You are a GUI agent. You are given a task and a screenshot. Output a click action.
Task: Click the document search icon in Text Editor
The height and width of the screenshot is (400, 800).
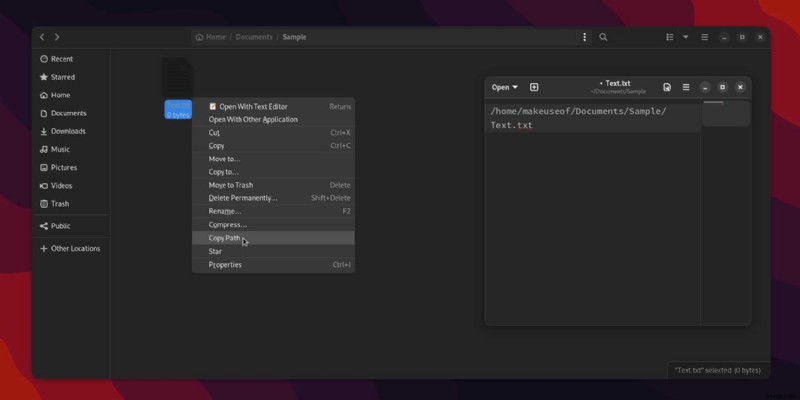[667, 87]
